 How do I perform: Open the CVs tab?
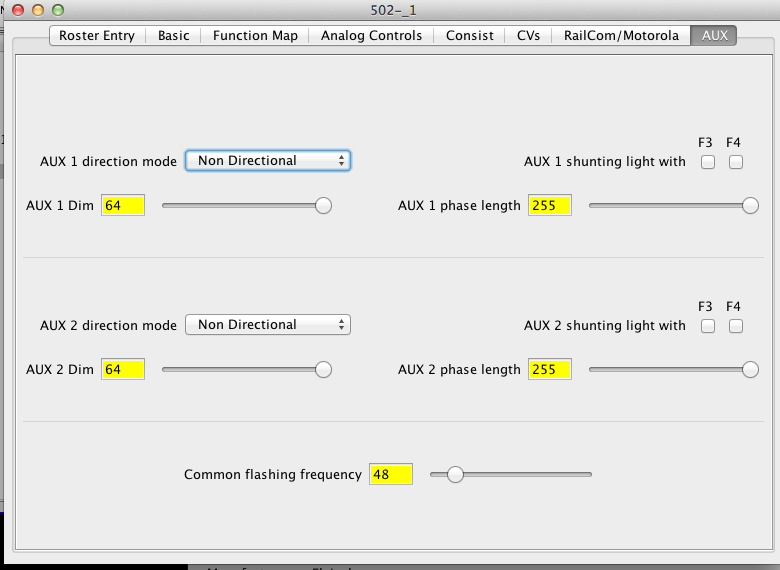(x=528, y=36)
